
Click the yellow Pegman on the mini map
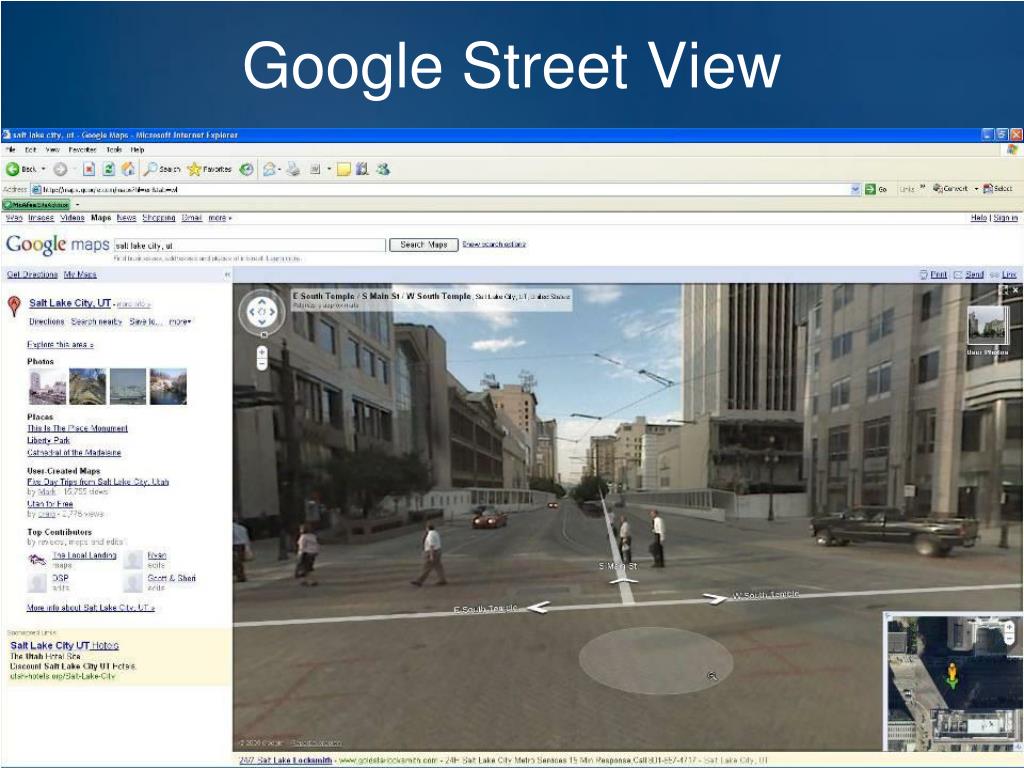pos(952,675)
